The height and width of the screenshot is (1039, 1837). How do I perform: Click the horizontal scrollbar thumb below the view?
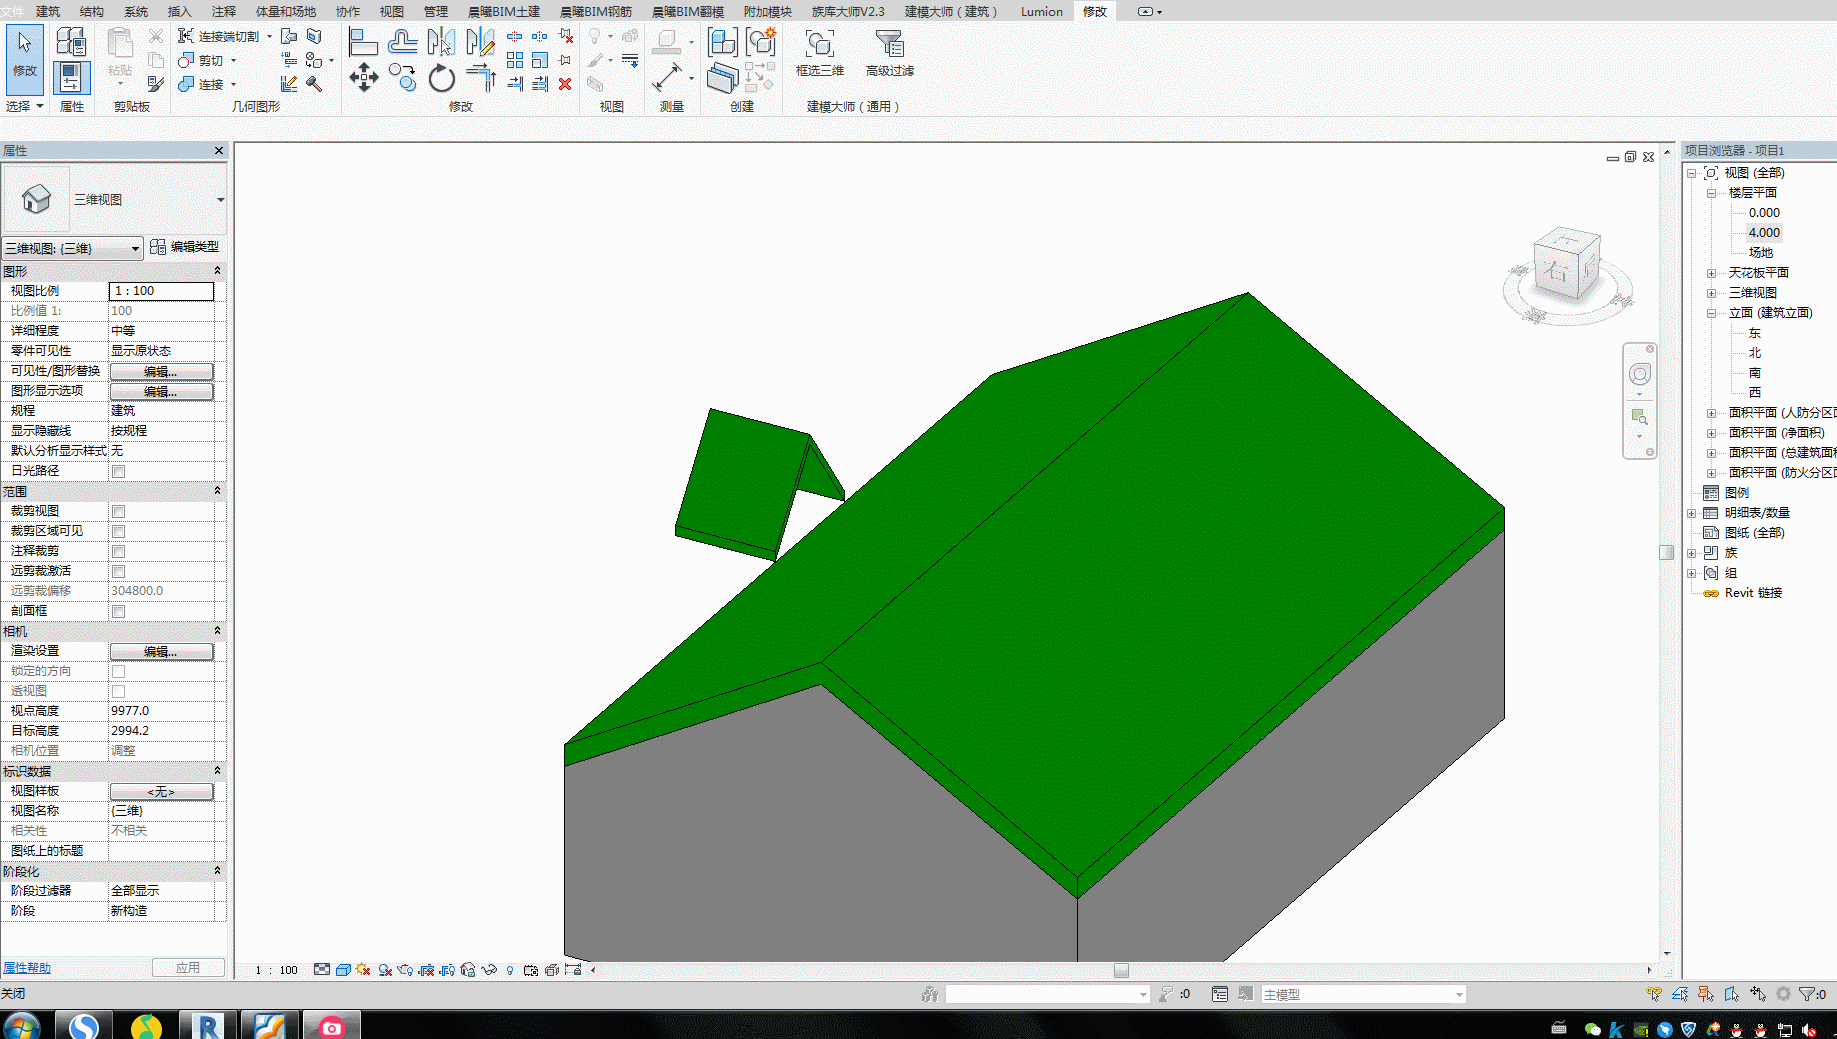coord(1121,970)
